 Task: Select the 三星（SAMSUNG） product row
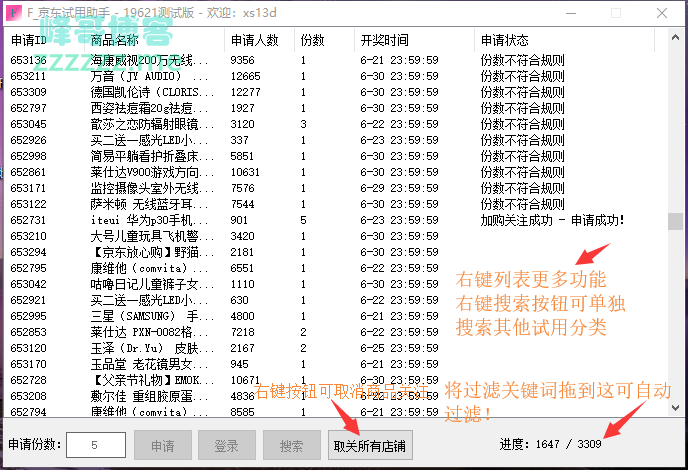(150, 316)
